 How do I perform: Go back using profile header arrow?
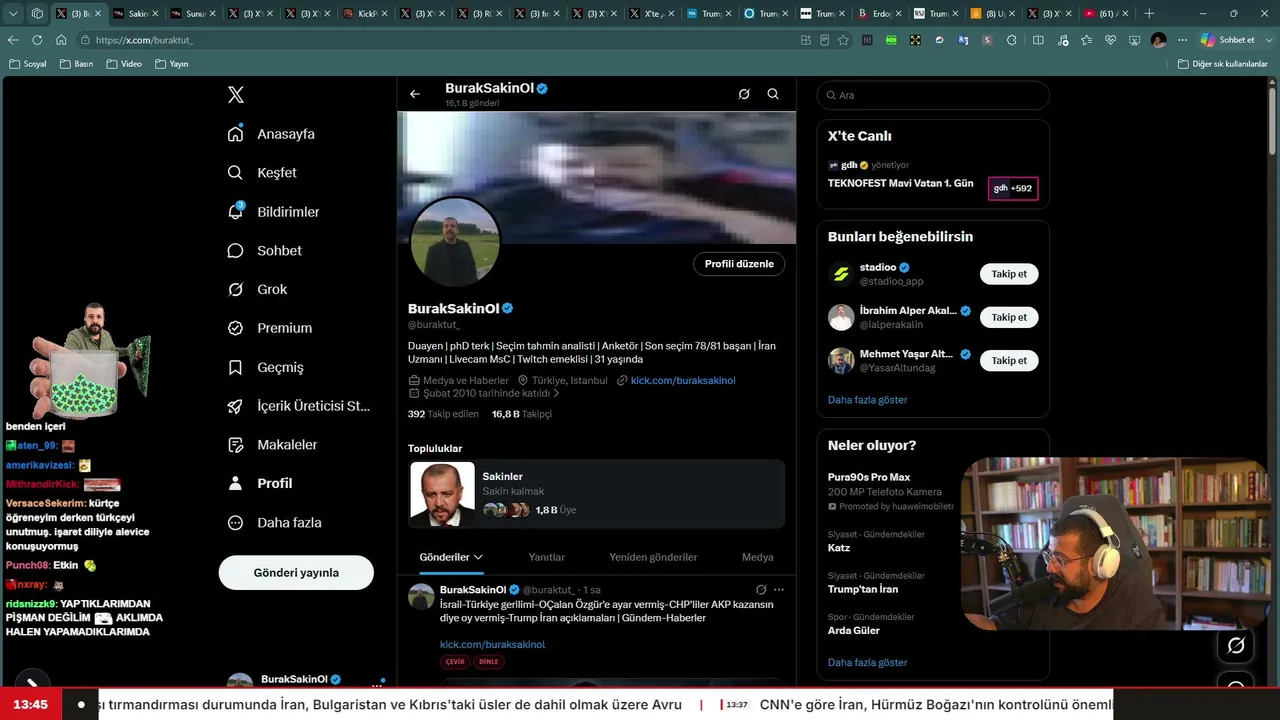(415, 94)
